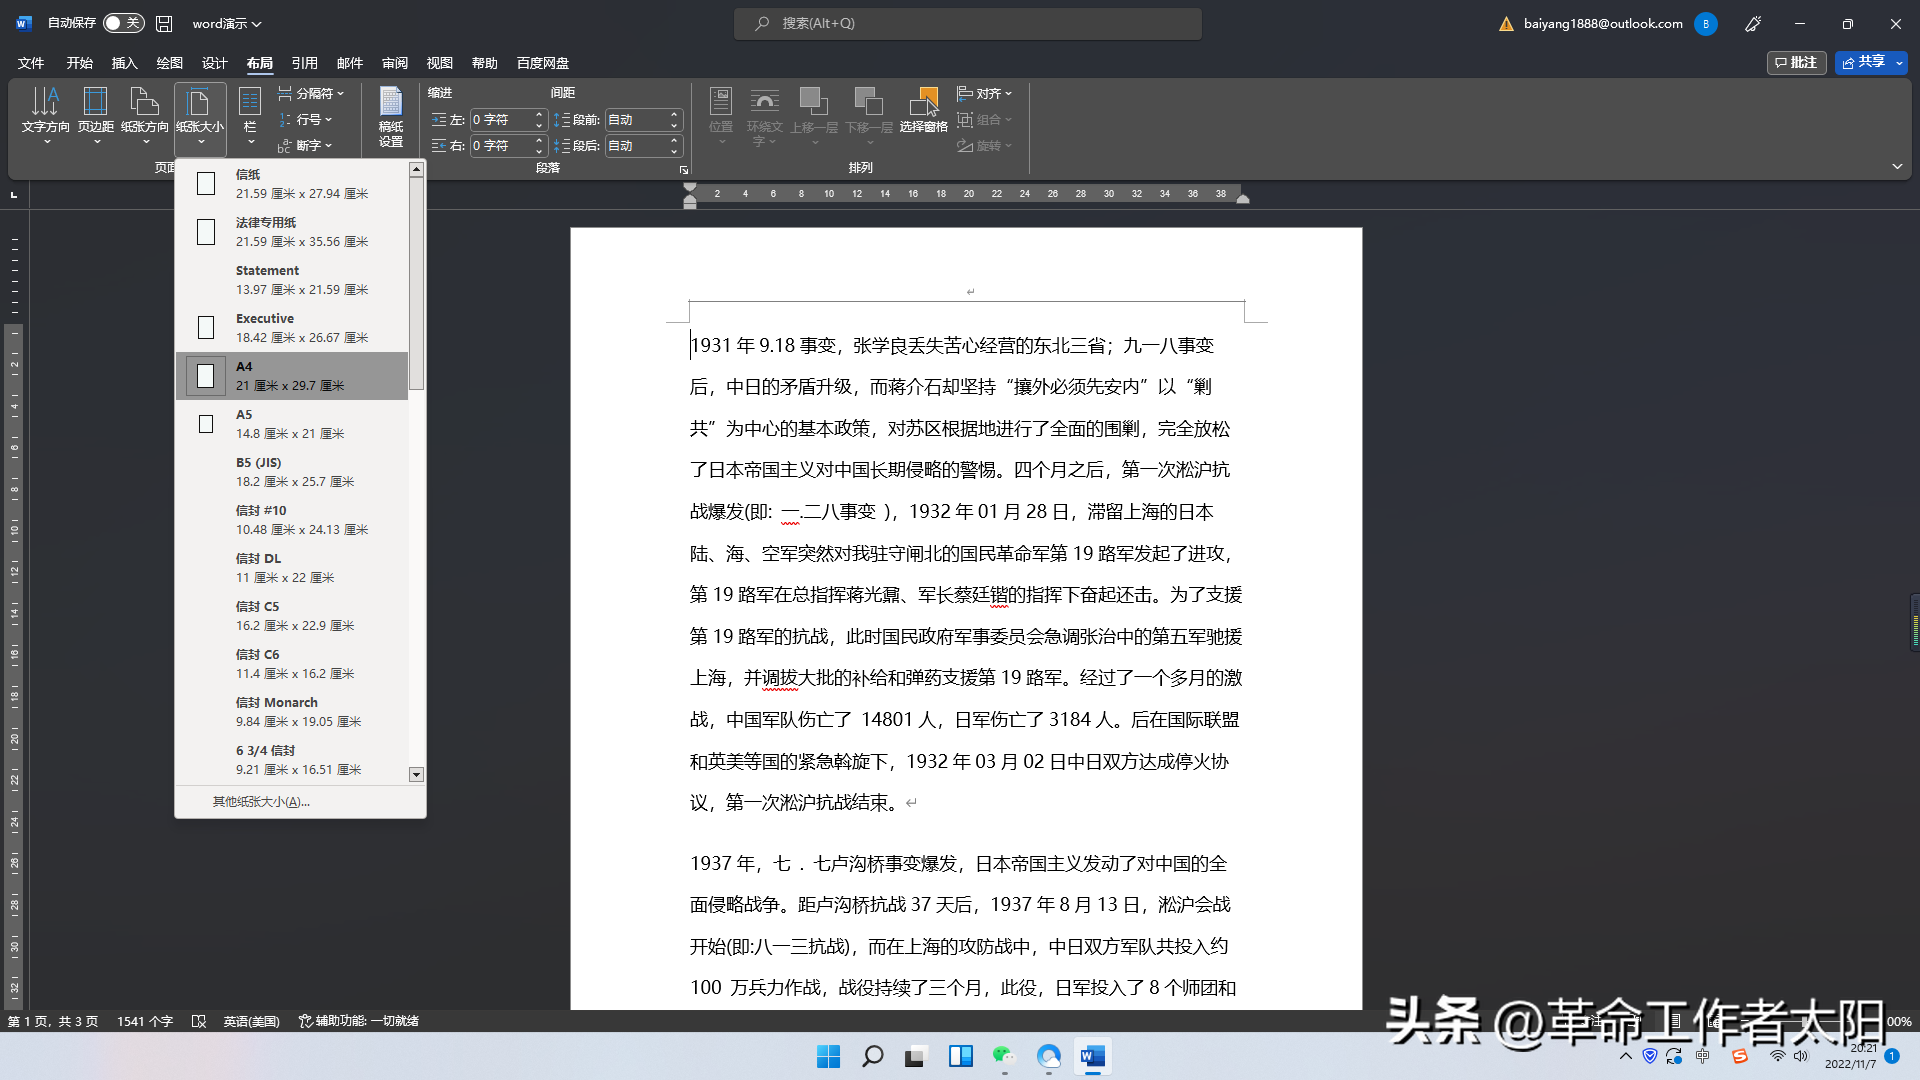Click the search box in title bar
Screen dimensions: 1920x1080
tap(968, 23)
